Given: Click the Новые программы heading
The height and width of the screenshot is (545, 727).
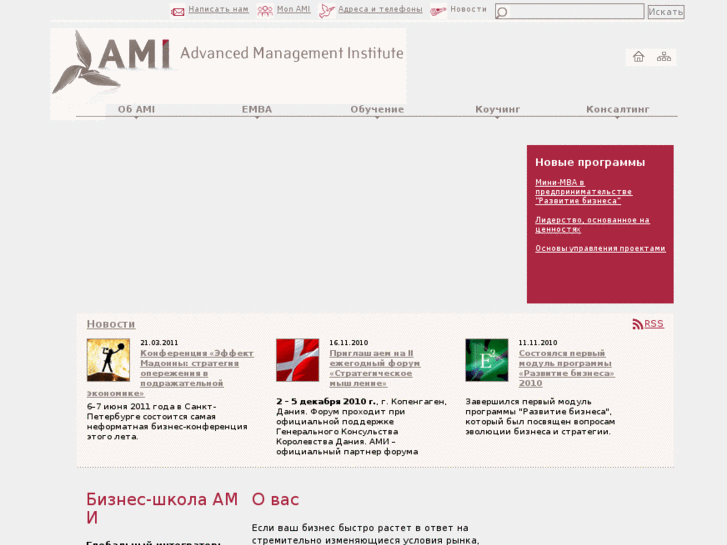Looking at the screenshot, I should click(590, 162).
